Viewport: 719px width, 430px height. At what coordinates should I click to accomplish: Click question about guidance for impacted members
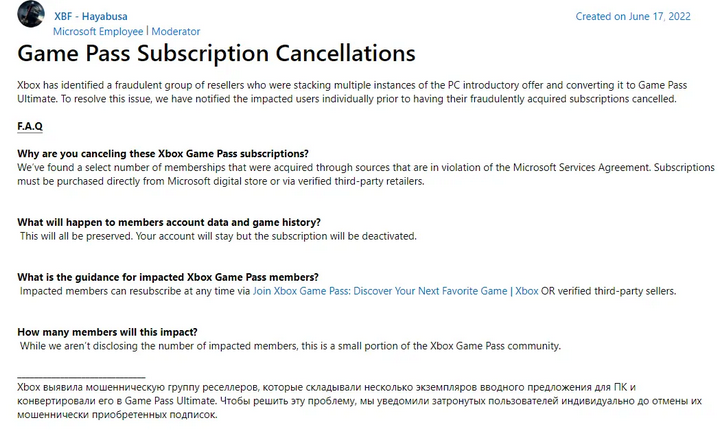pos(168,277)
